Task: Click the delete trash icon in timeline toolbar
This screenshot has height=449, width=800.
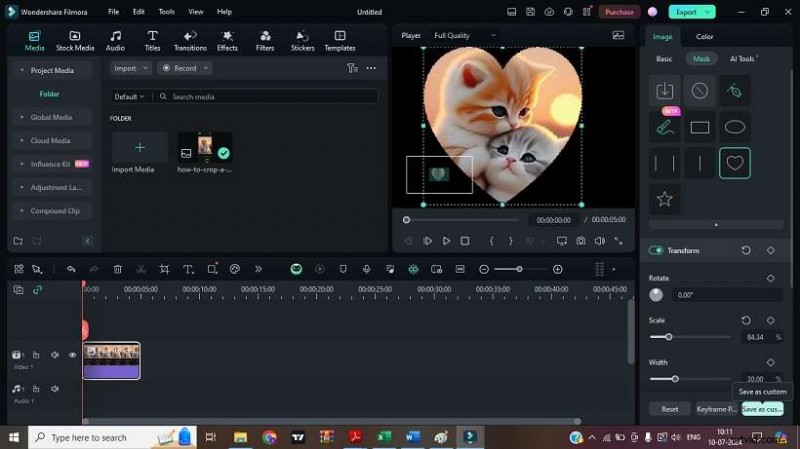Action: click(x=117, y=269)
